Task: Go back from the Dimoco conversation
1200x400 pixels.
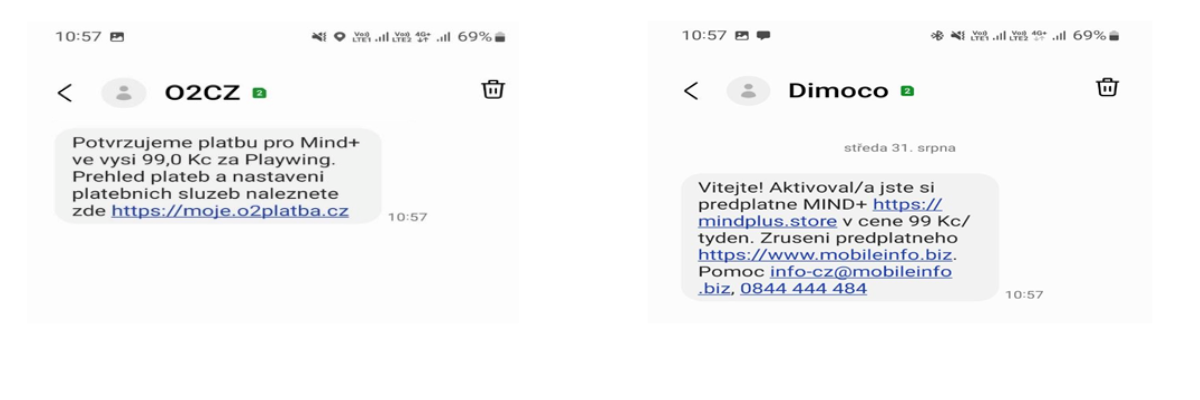Action: point(691,91)
